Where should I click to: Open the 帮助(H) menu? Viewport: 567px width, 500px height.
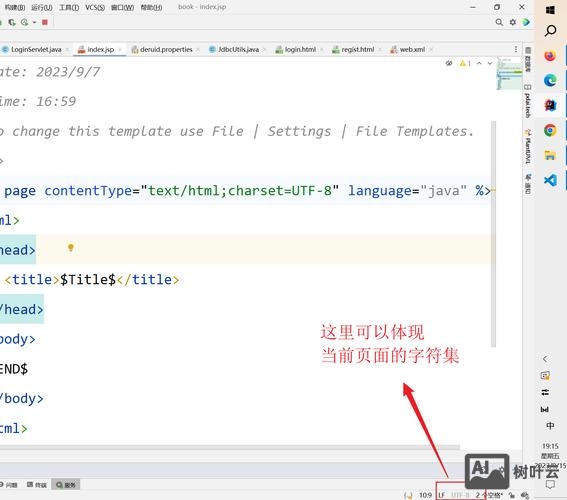tap(151, 7)
